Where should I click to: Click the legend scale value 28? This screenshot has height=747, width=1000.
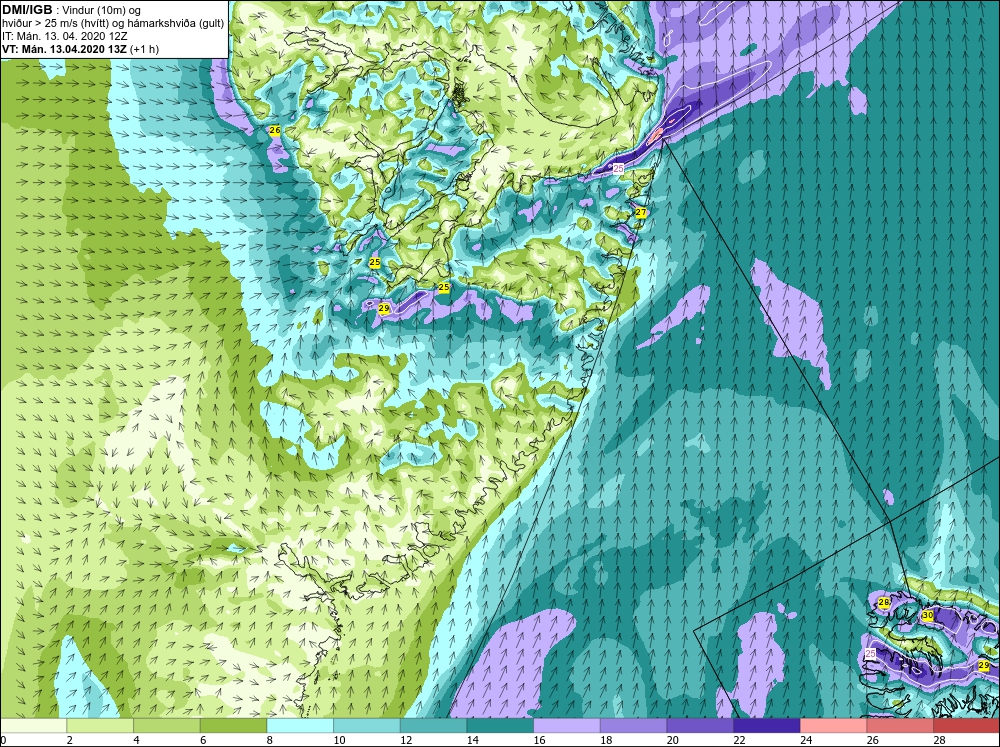(x=939, y=740)
